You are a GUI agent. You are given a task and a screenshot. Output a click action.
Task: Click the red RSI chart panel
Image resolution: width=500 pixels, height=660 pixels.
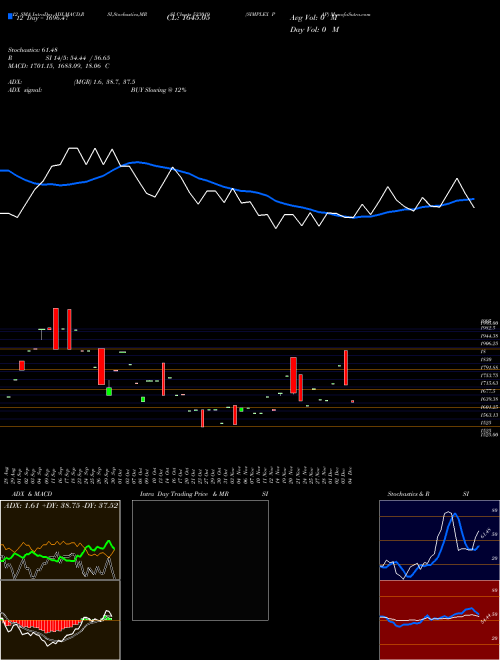pos(439,620)
